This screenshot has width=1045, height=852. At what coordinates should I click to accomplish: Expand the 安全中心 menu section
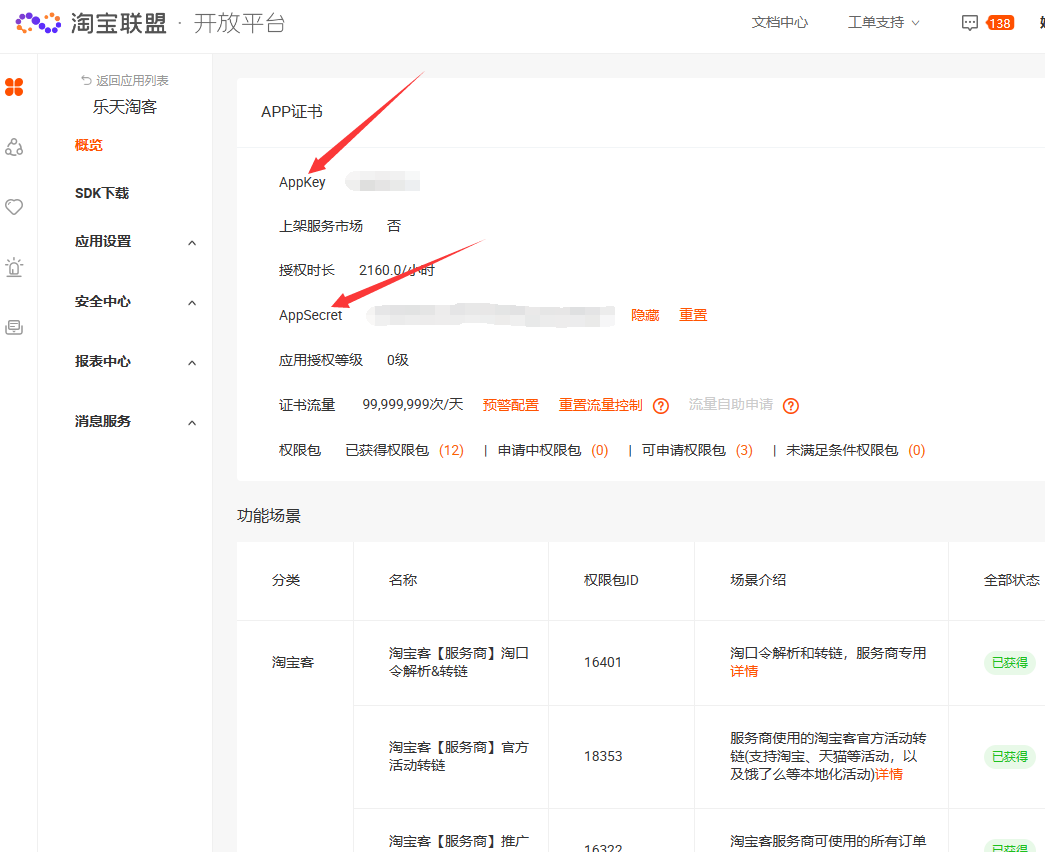[135, 301]
